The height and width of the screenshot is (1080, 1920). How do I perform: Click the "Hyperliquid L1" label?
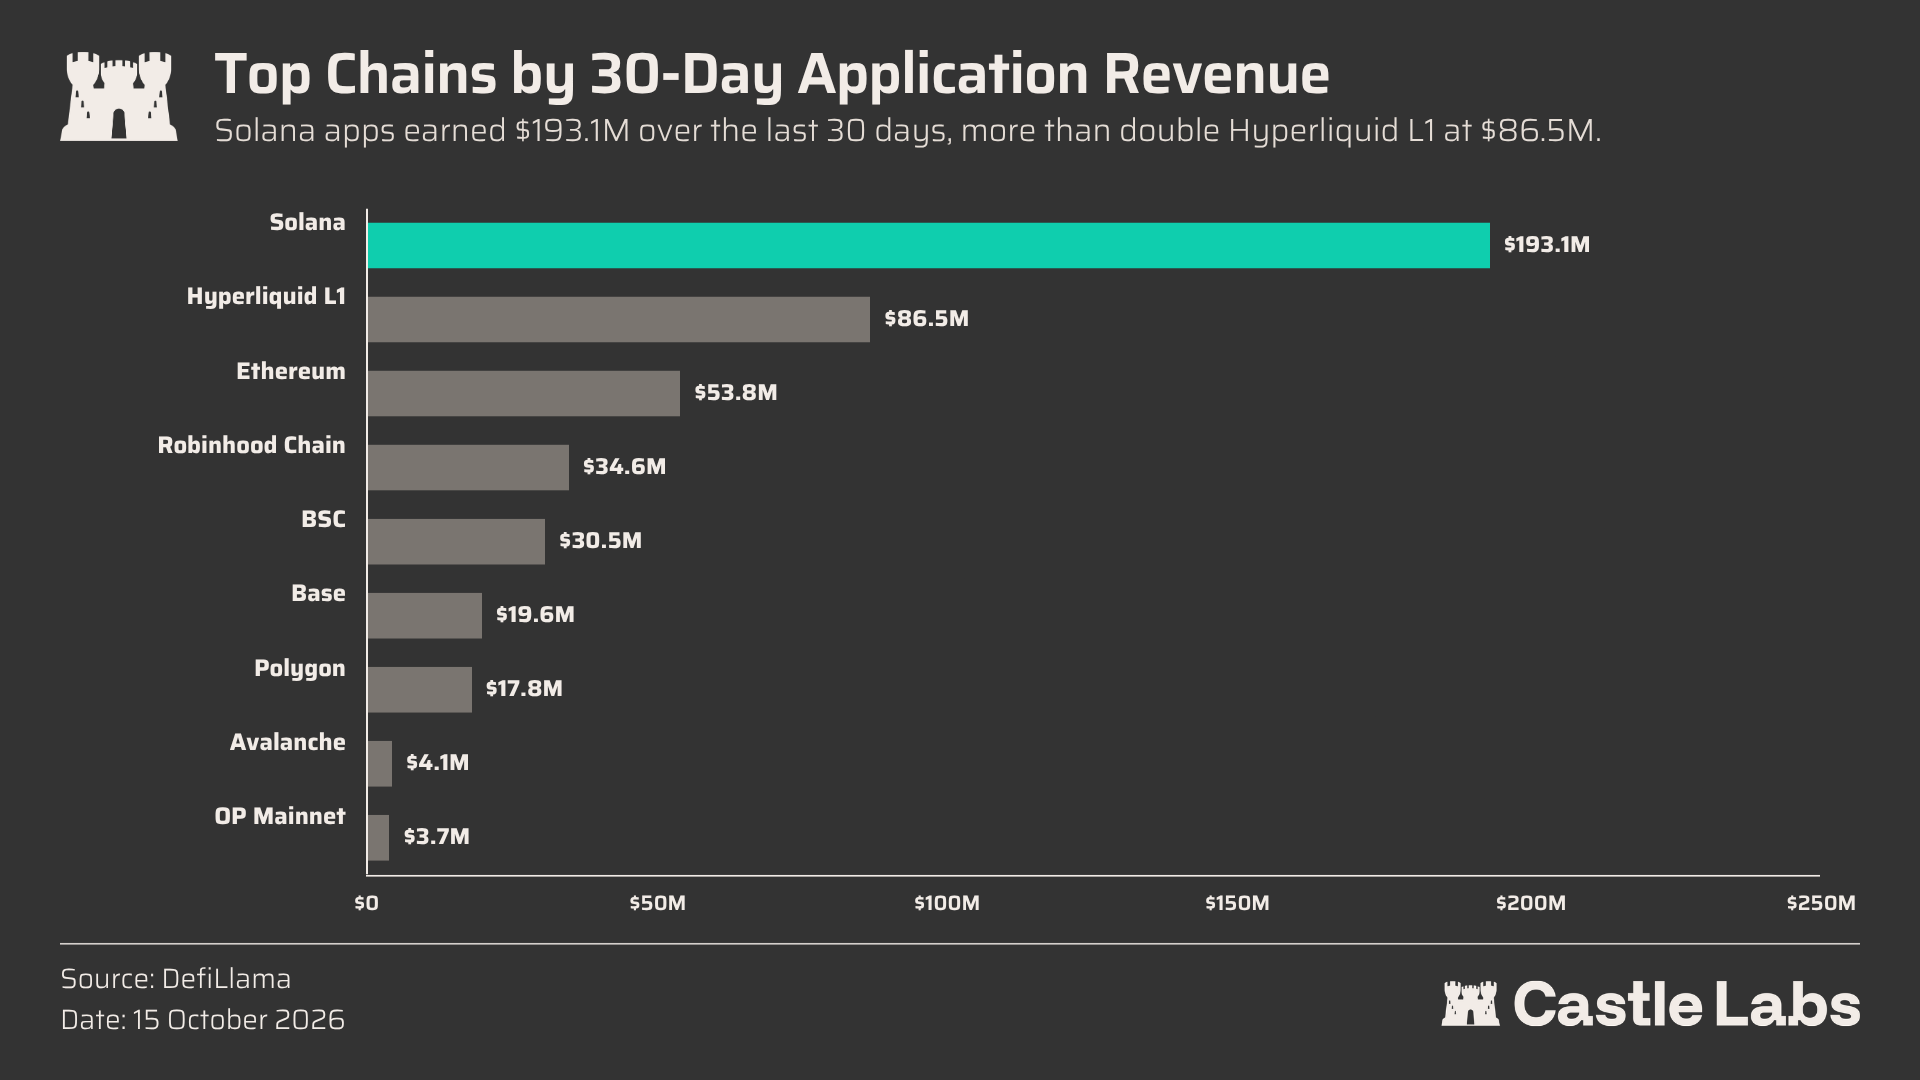coord(266,297)
